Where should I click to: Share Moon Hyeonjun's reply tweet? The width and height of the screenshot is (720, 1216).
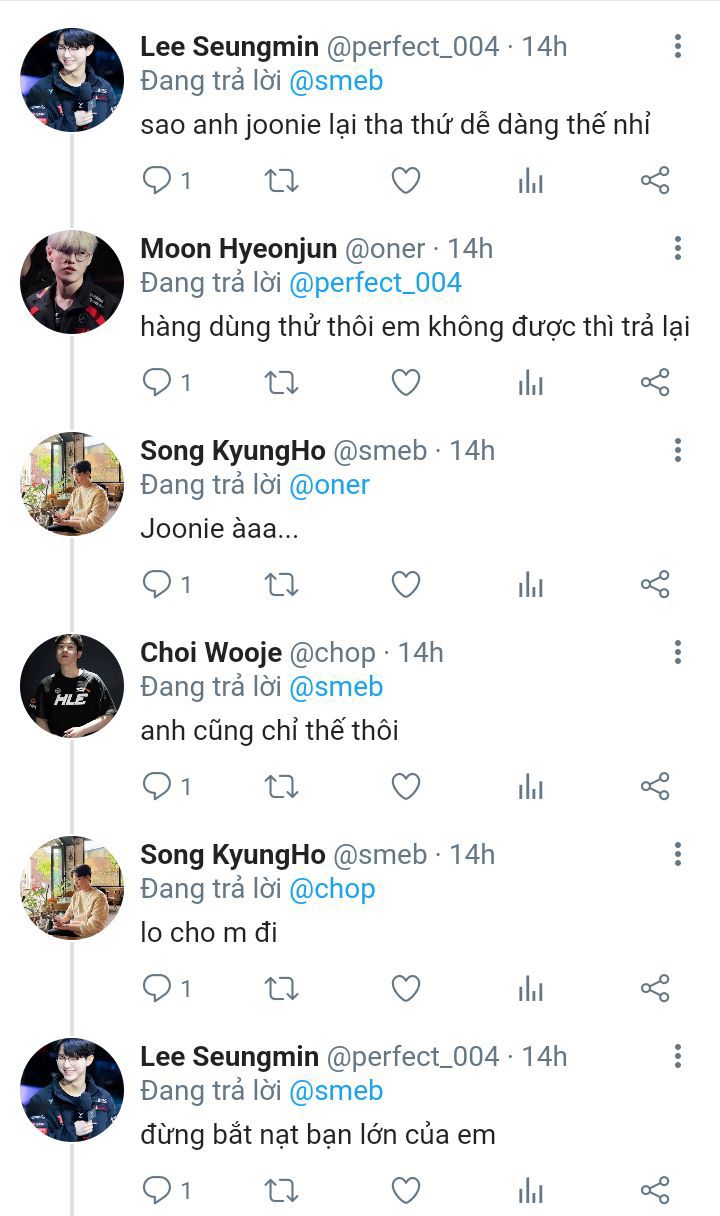(x=654, y=383)
